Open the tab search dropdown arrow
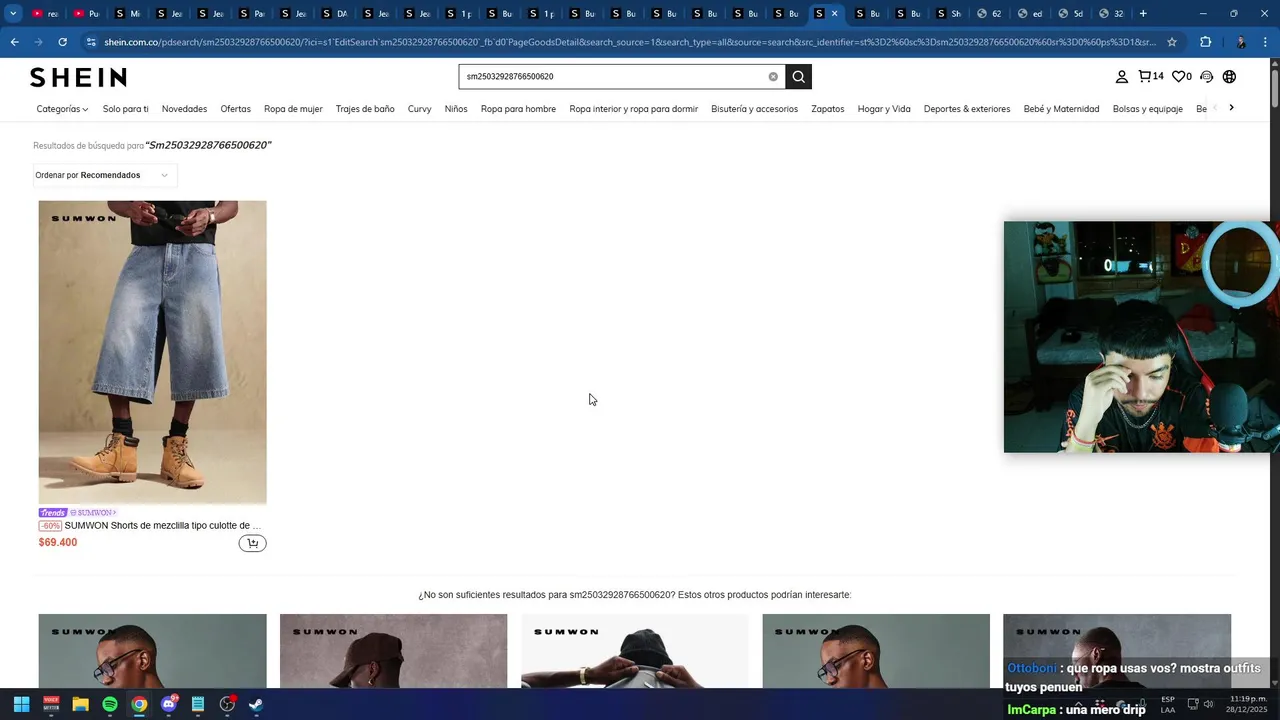 (13, 13)
